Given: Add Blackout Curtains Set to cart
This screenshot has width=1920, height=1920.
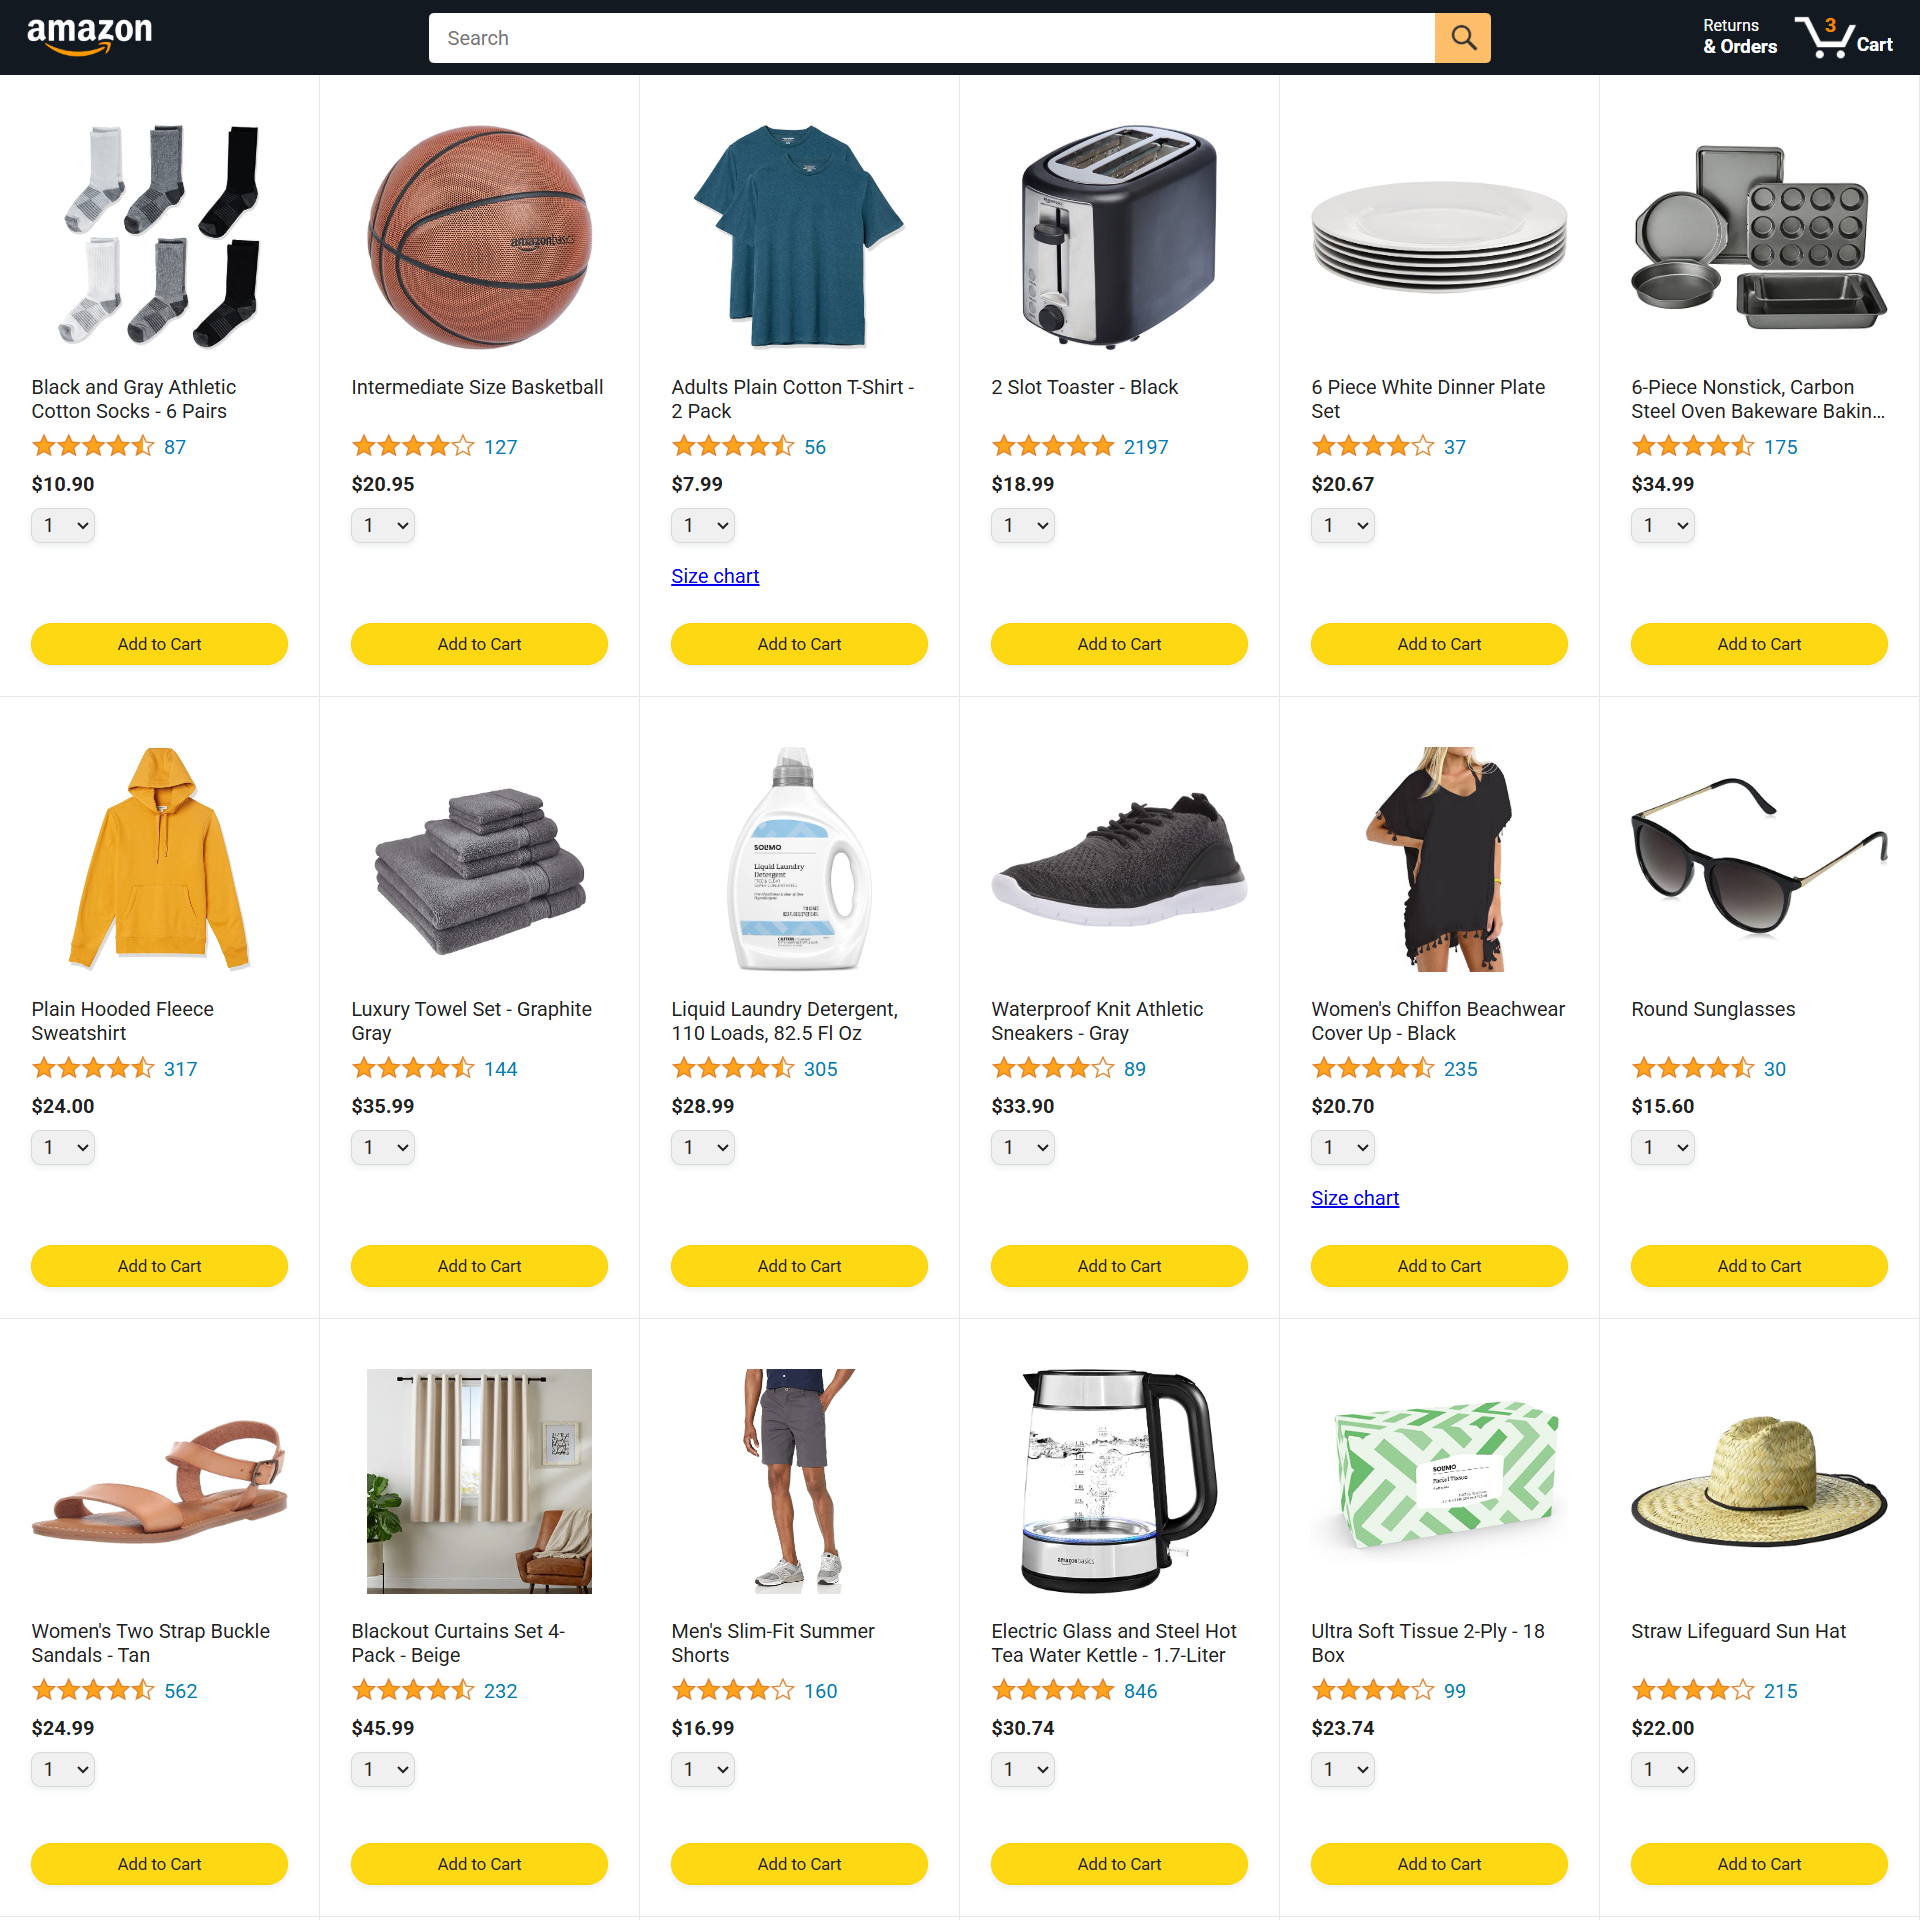Looking at the screenshot, I should [x=479, y=1864].
